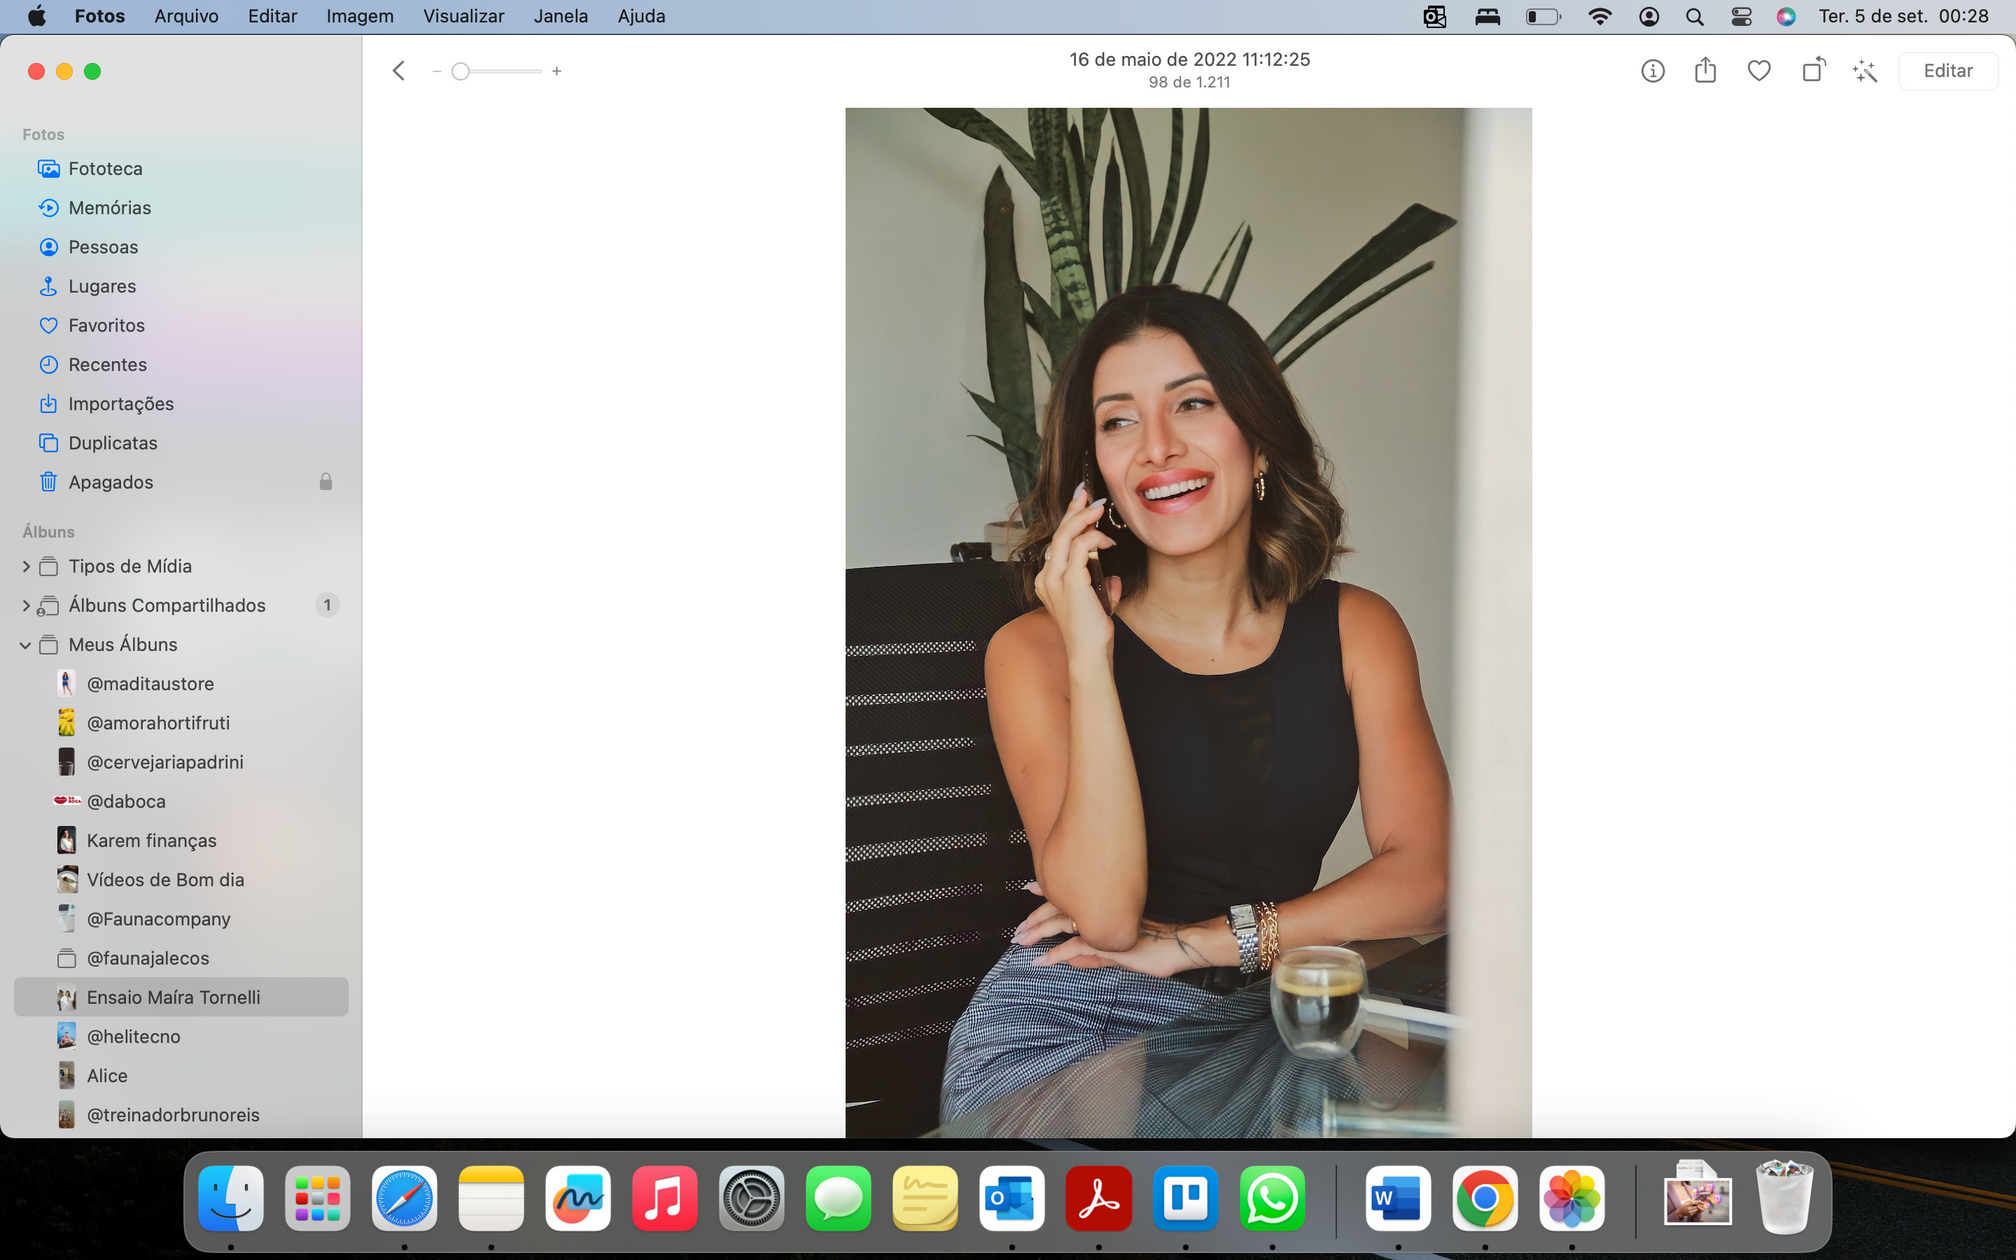Select Ensaio Maíra Tornelli album
Viewport: 2016px width, 1260px height.
(x=181, y=997)
